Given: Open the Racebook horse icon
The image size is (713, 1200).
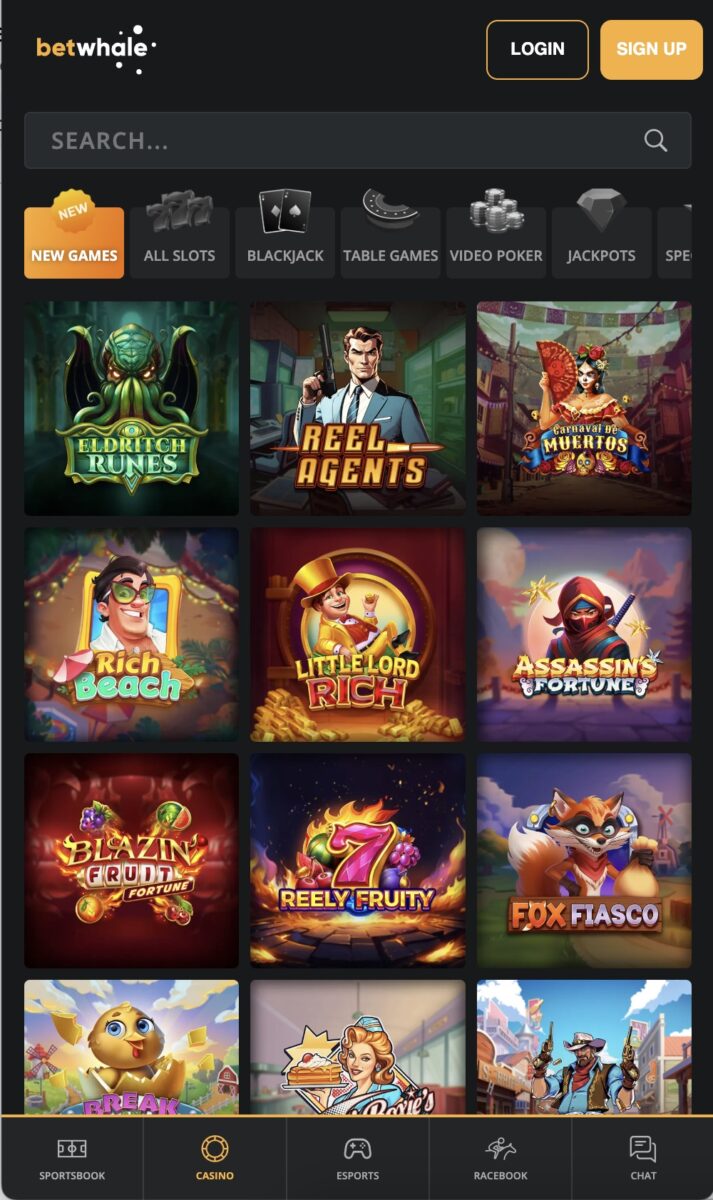Looking at the screenshot, I should click(501, 1148).
